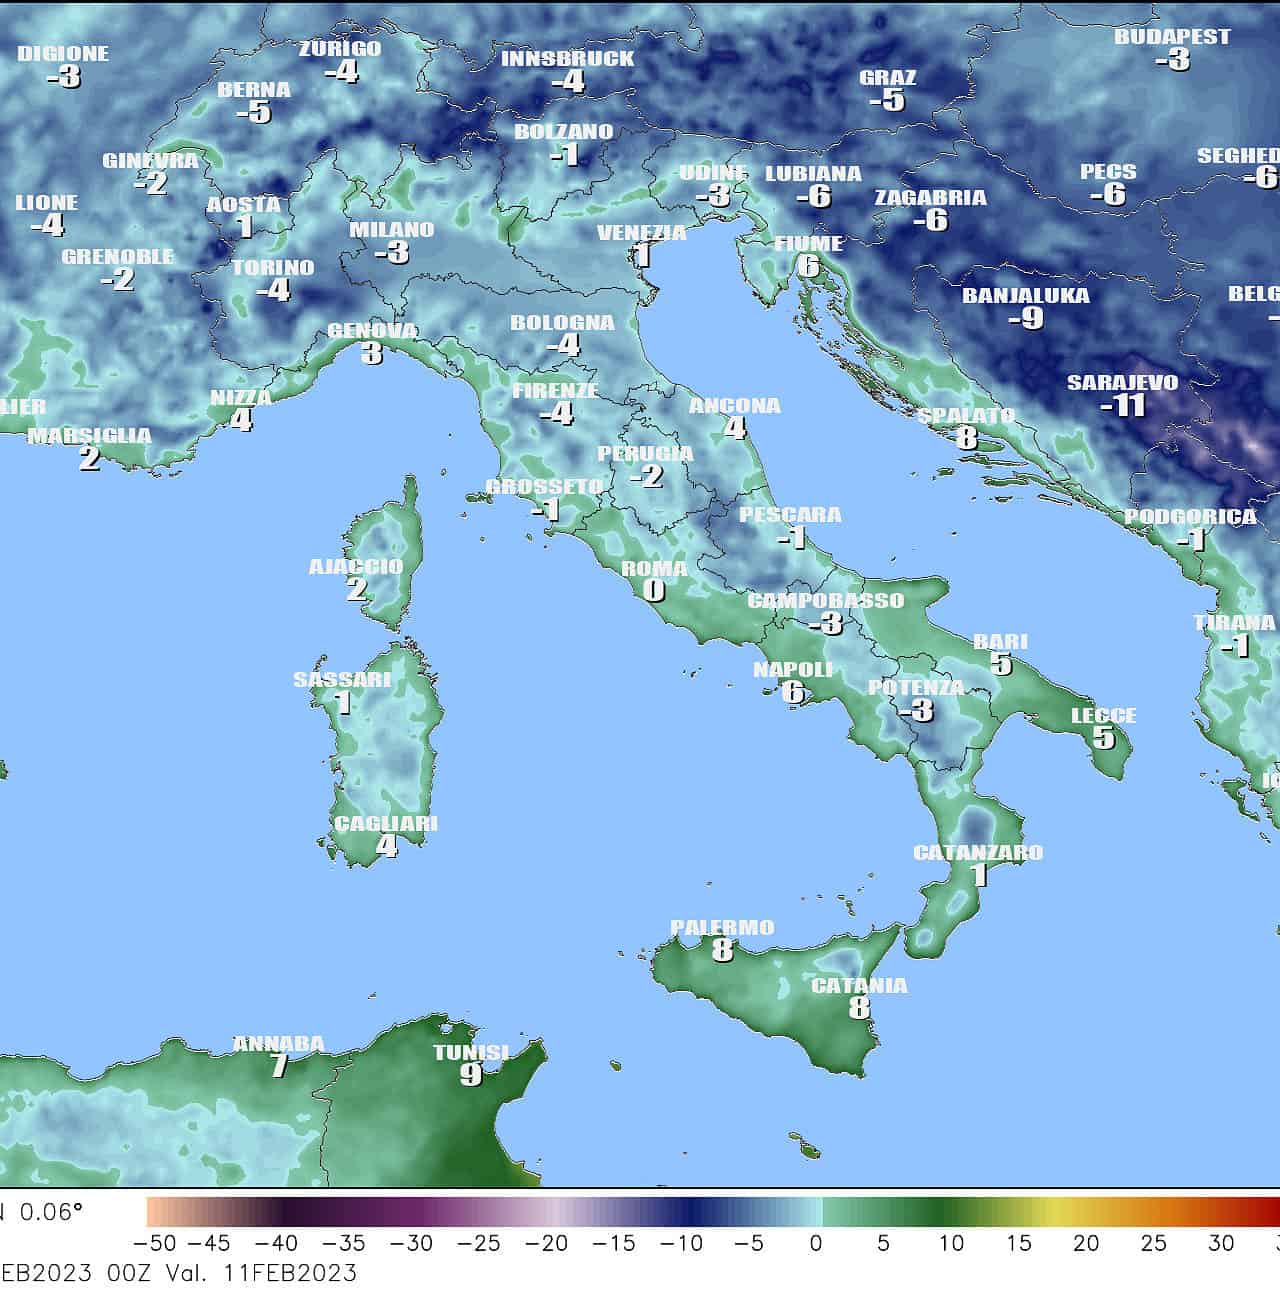This screenshot has height=1296, width=1280.
Task: Select the VENEZIA city label
Action: click(x=642, y=233)
